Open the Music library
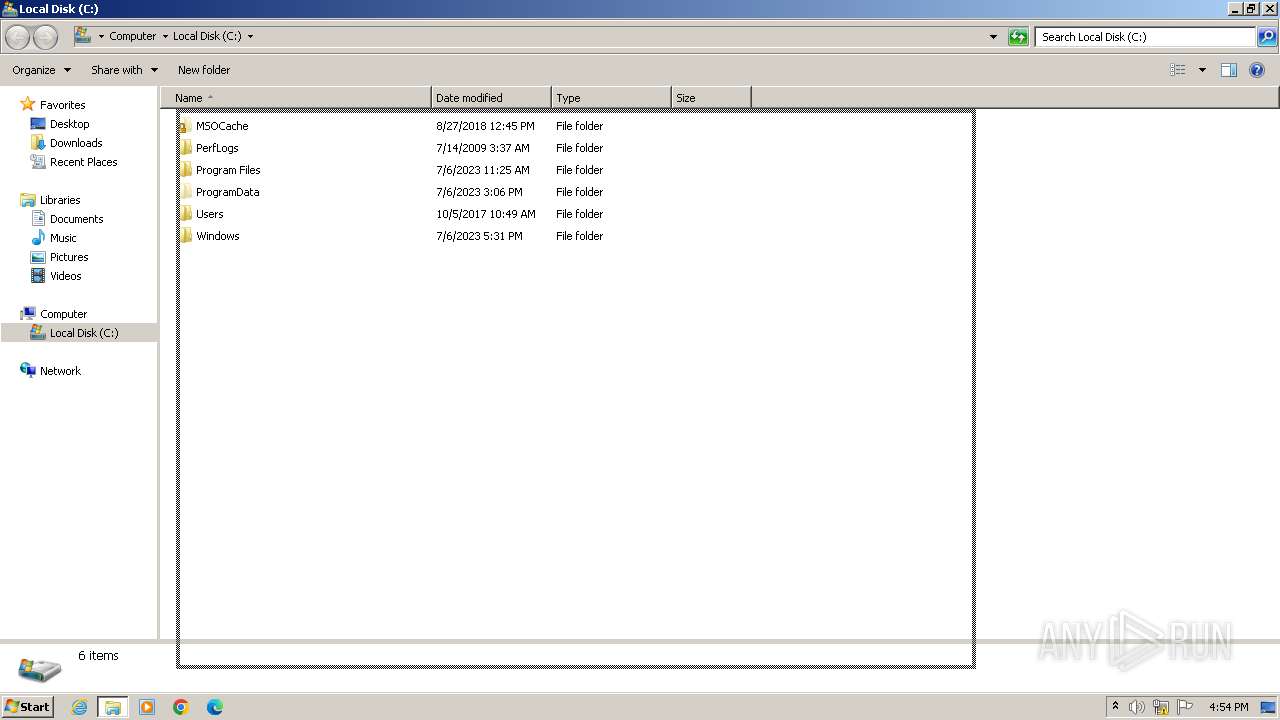The height and width of the screenshot is (720, 1280). tap(63, 238)
